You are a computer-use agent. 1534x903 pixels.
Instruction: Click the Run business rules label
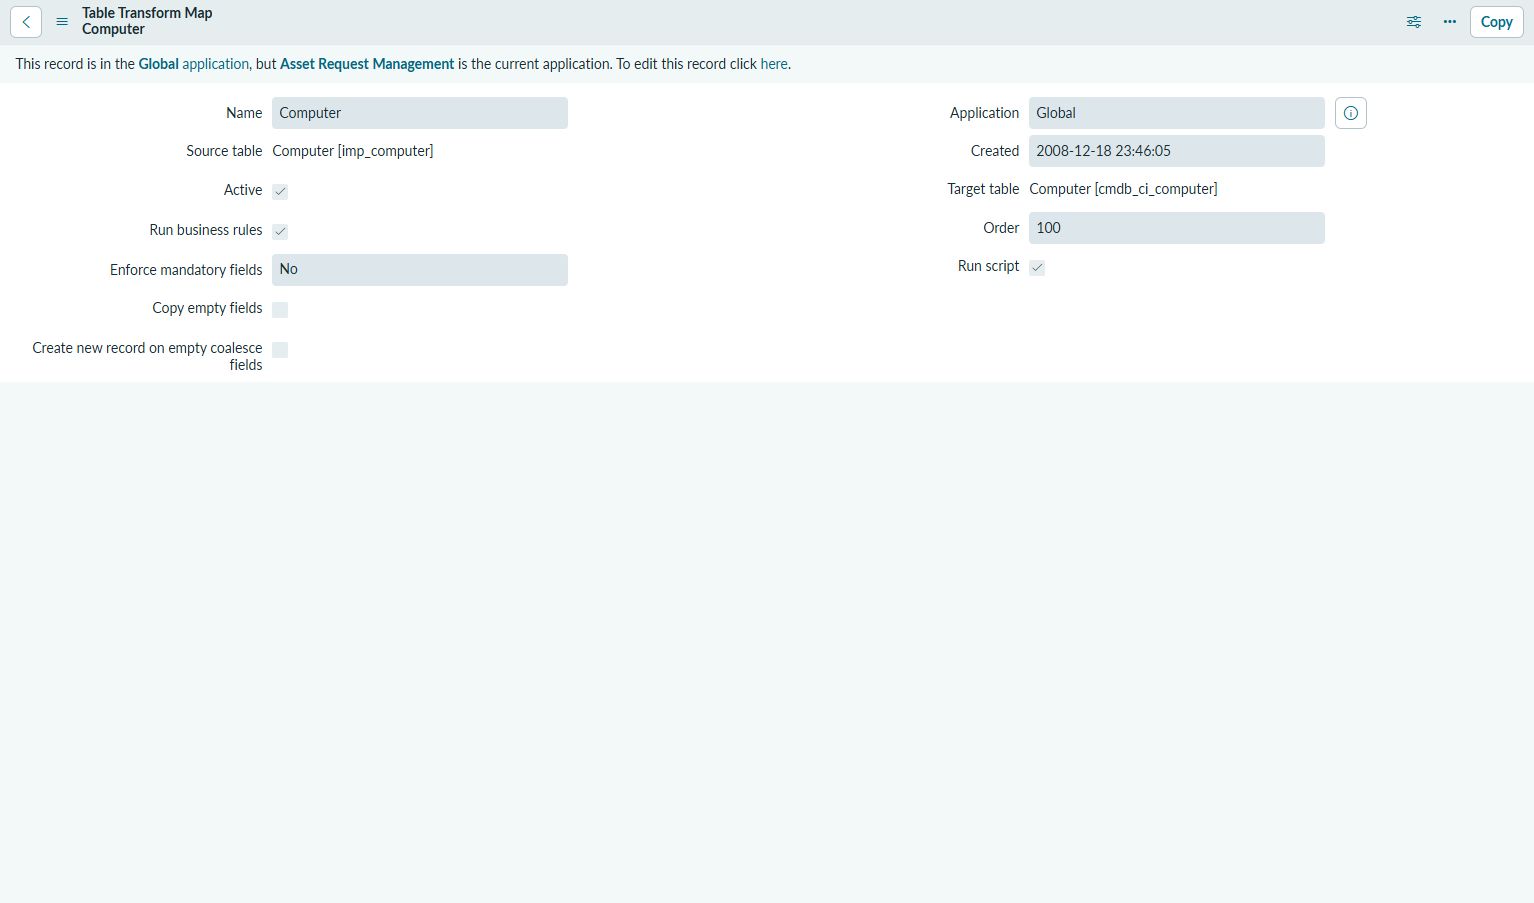coord(206,230)
